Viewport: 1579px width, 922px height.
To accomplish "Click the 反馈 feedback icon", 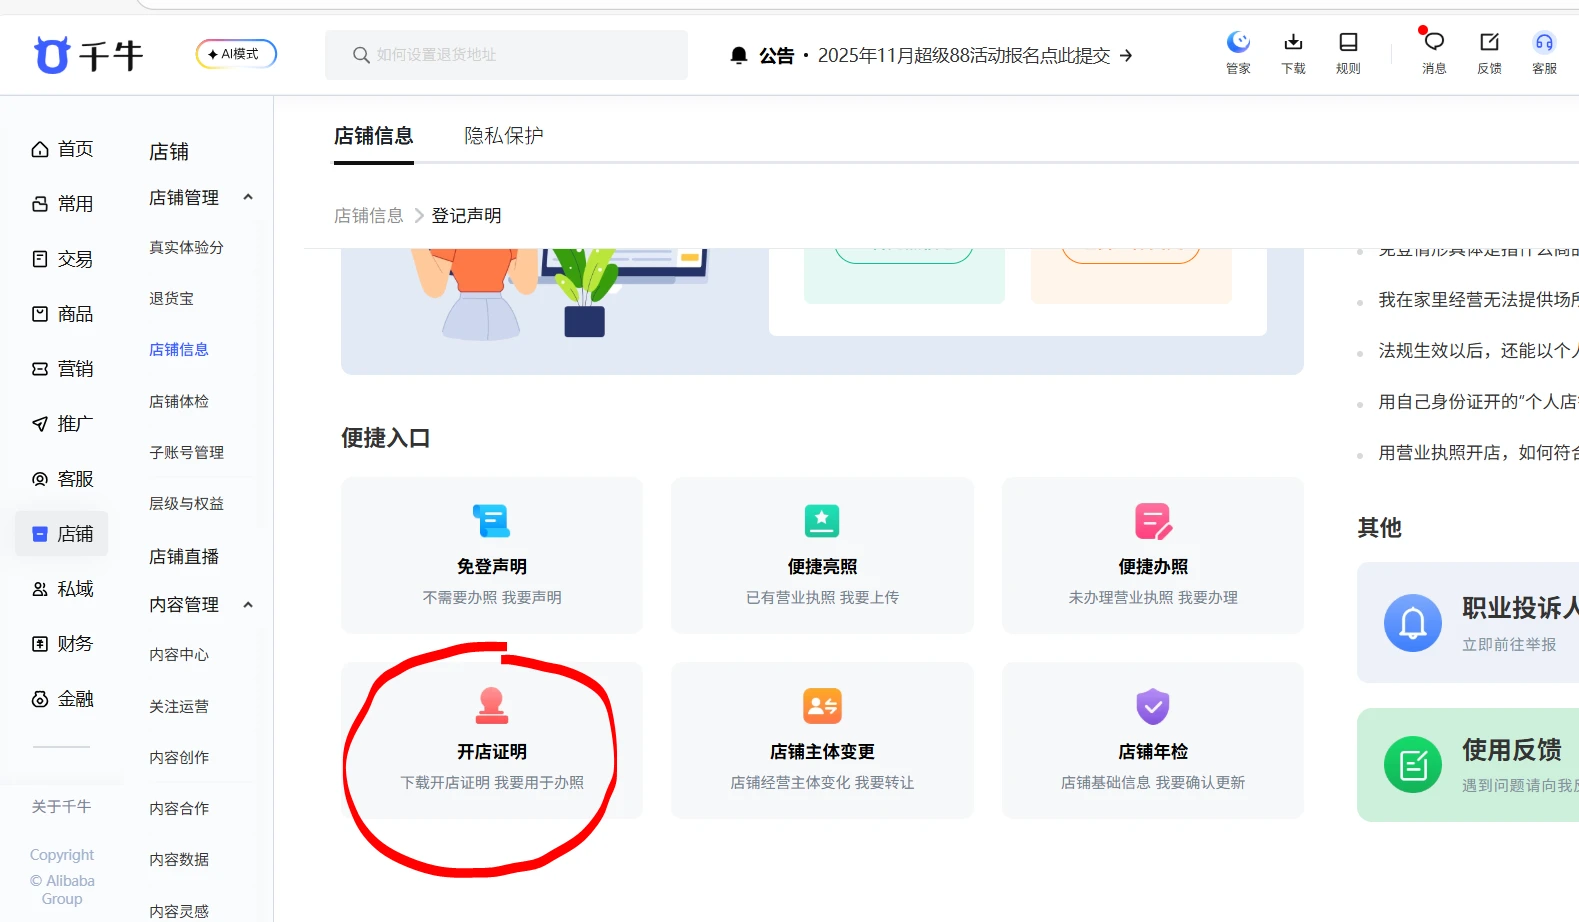I will pyautogui.click(x=1489, y=43).
